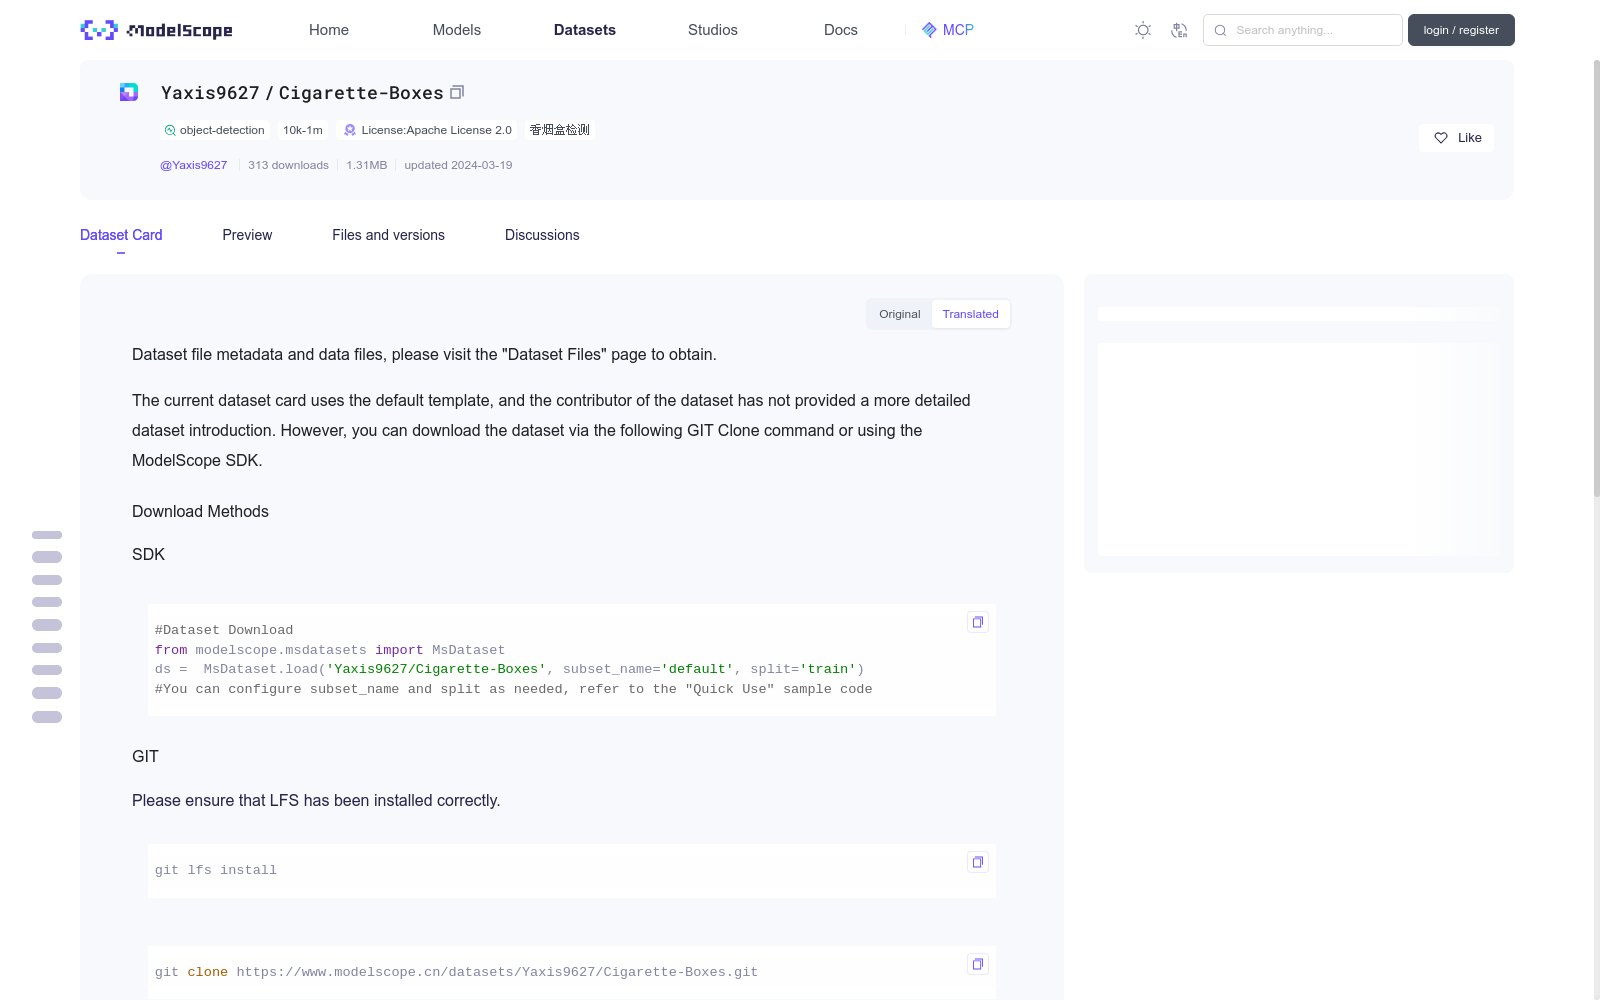Copy the dataset name Yaxis9627/Cigarette-Boxes
Screen dimensions: 1600x1000
[x=457, y=92]
